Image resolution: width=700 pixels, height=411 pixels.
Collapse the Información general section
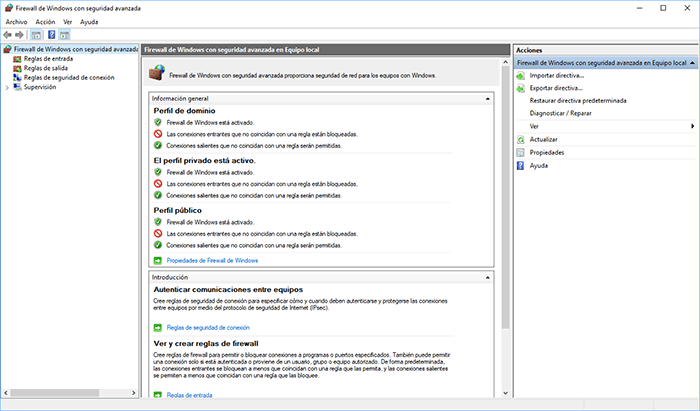487,99
